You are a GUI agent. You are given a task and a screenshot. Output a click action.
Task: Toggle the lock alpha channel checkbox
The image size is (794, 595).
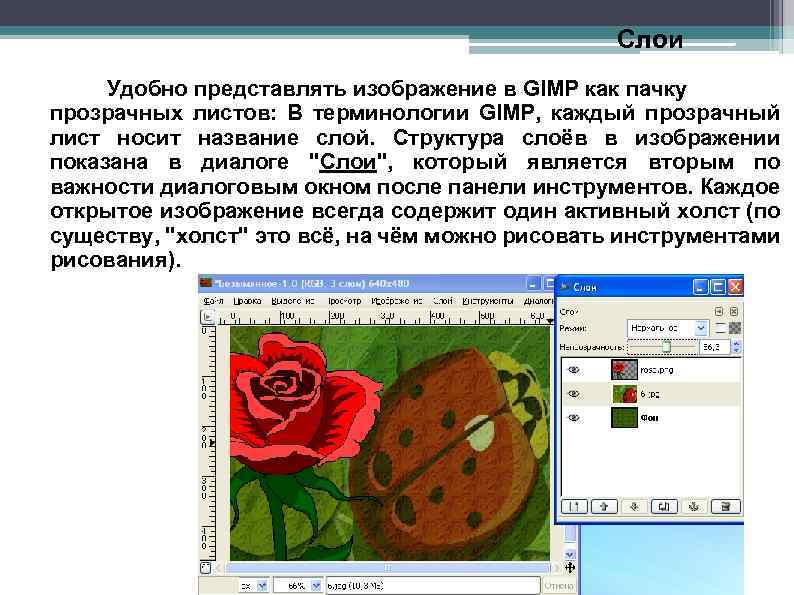pos(720,328)
